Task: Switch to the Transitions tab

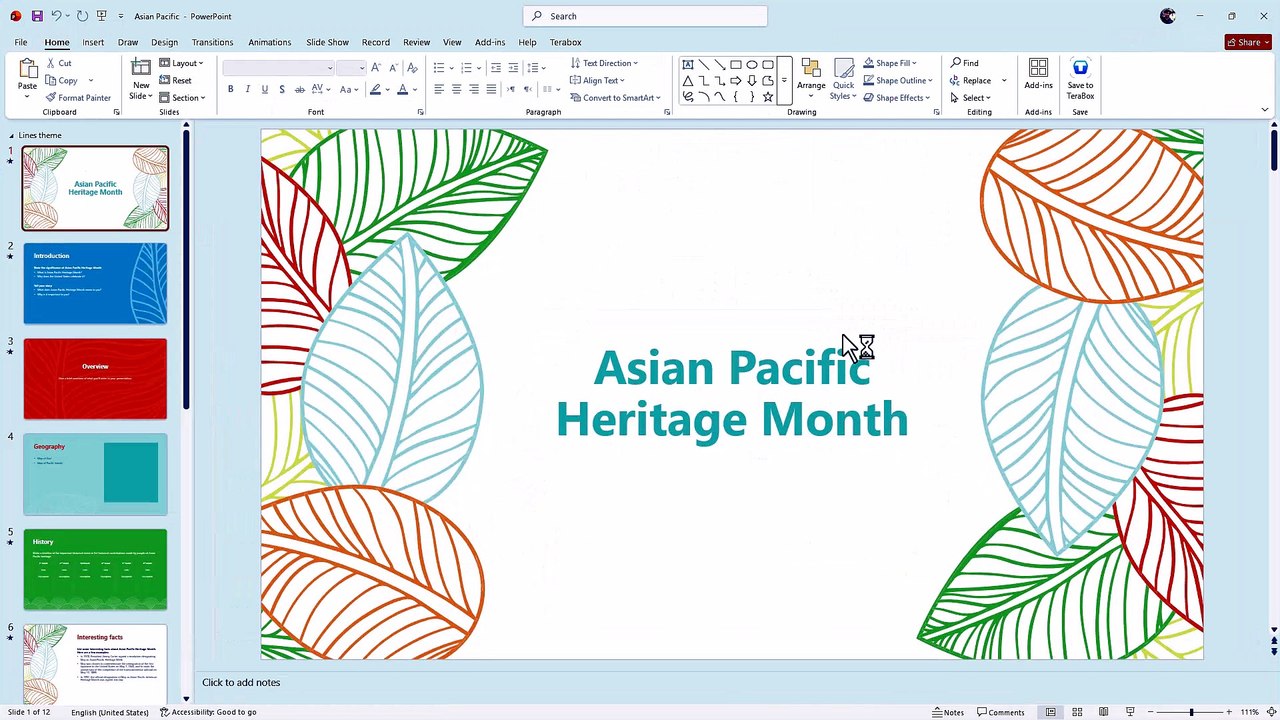Action: [212, 42]
